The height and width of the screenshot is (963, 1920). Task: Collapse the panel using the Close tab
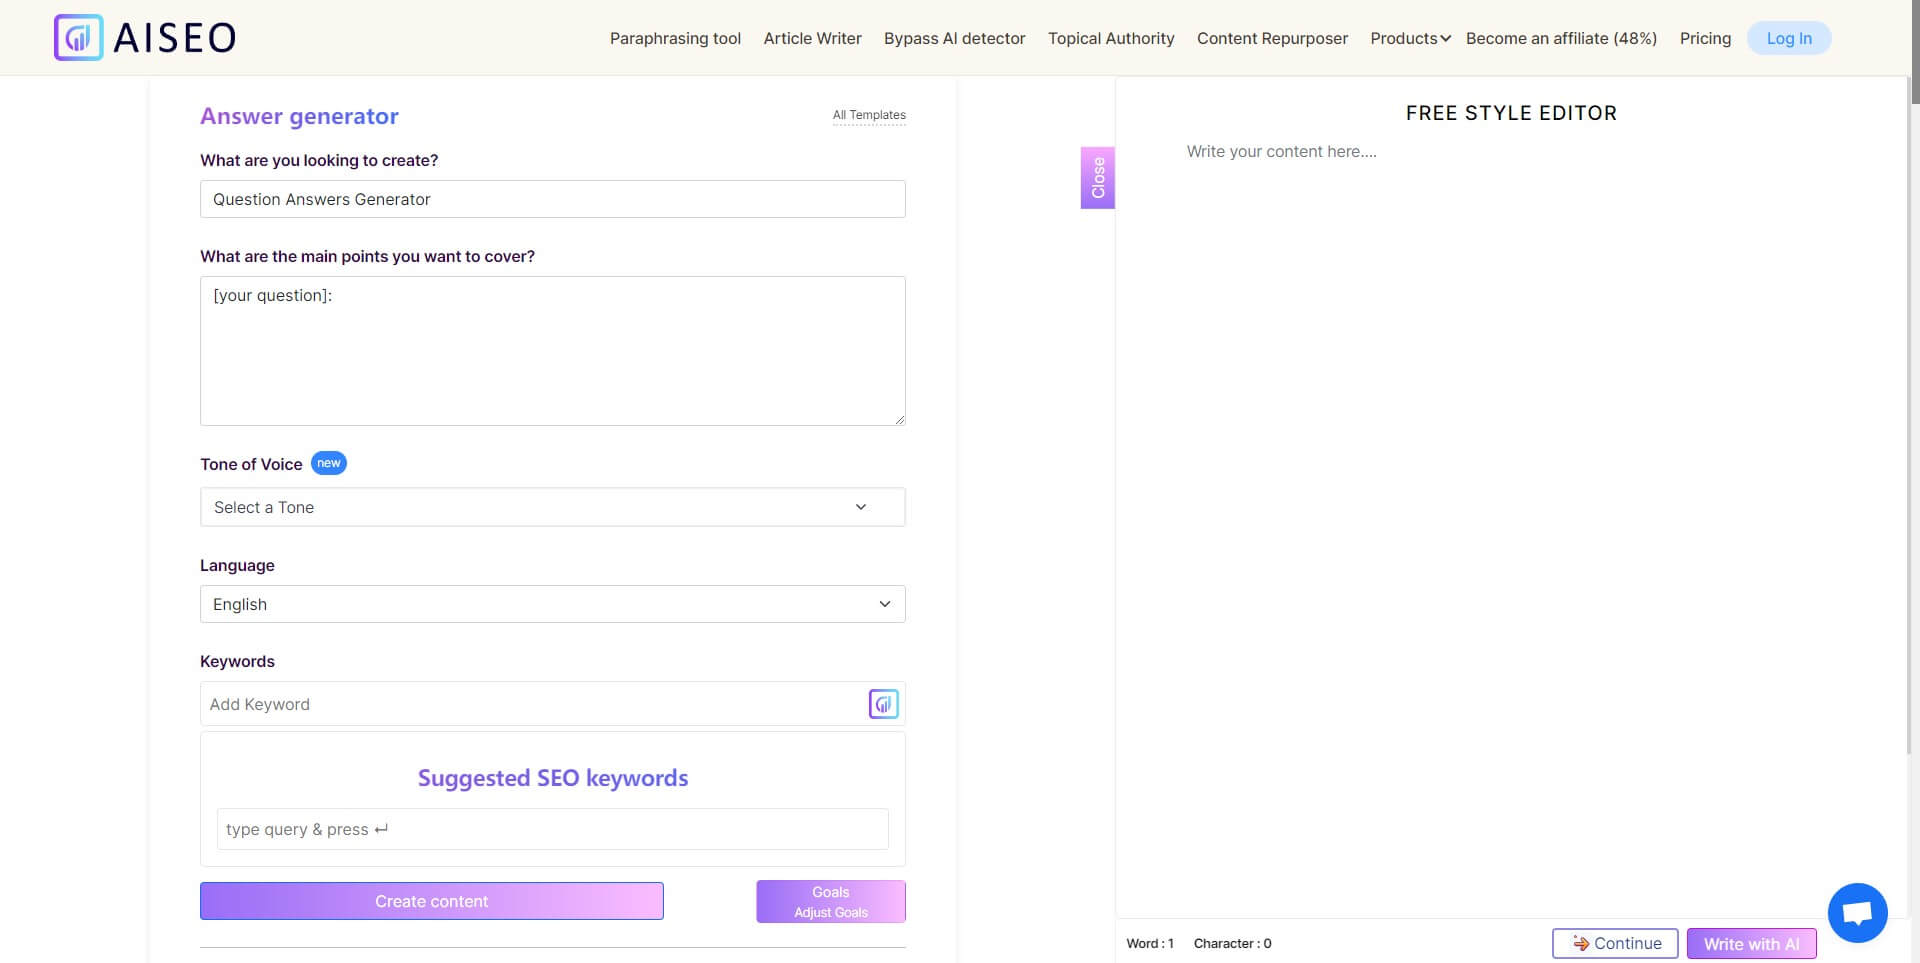[x=1097, y=178]
